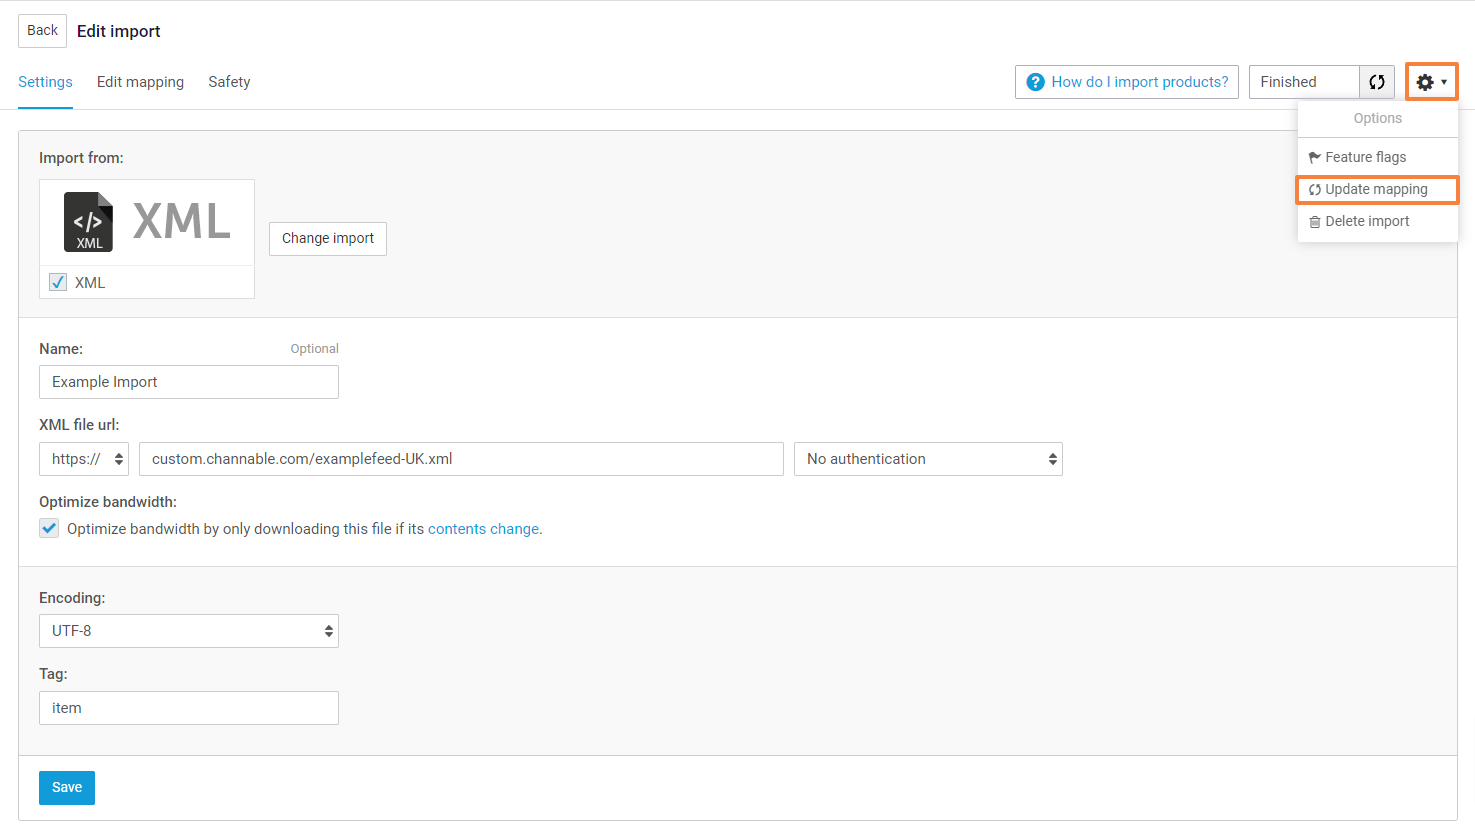The height and width of the screenshot is (831, 1475).
Task: Disable the Optimize bandwidth checkbox
Action: (49, 528)
